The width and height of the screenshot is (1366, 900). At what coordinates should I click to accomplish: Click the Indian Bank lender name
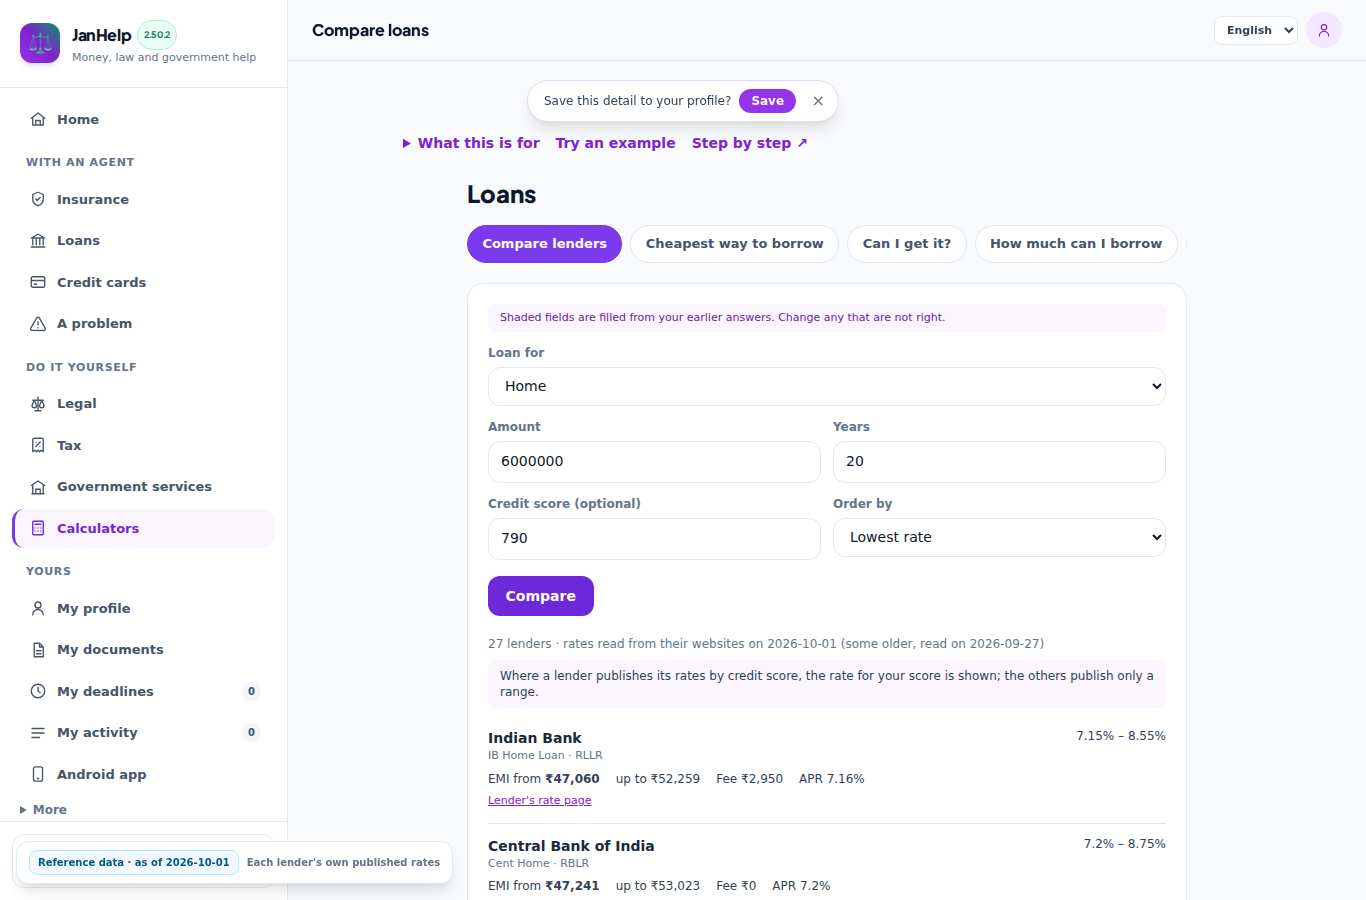pos(535,738)
